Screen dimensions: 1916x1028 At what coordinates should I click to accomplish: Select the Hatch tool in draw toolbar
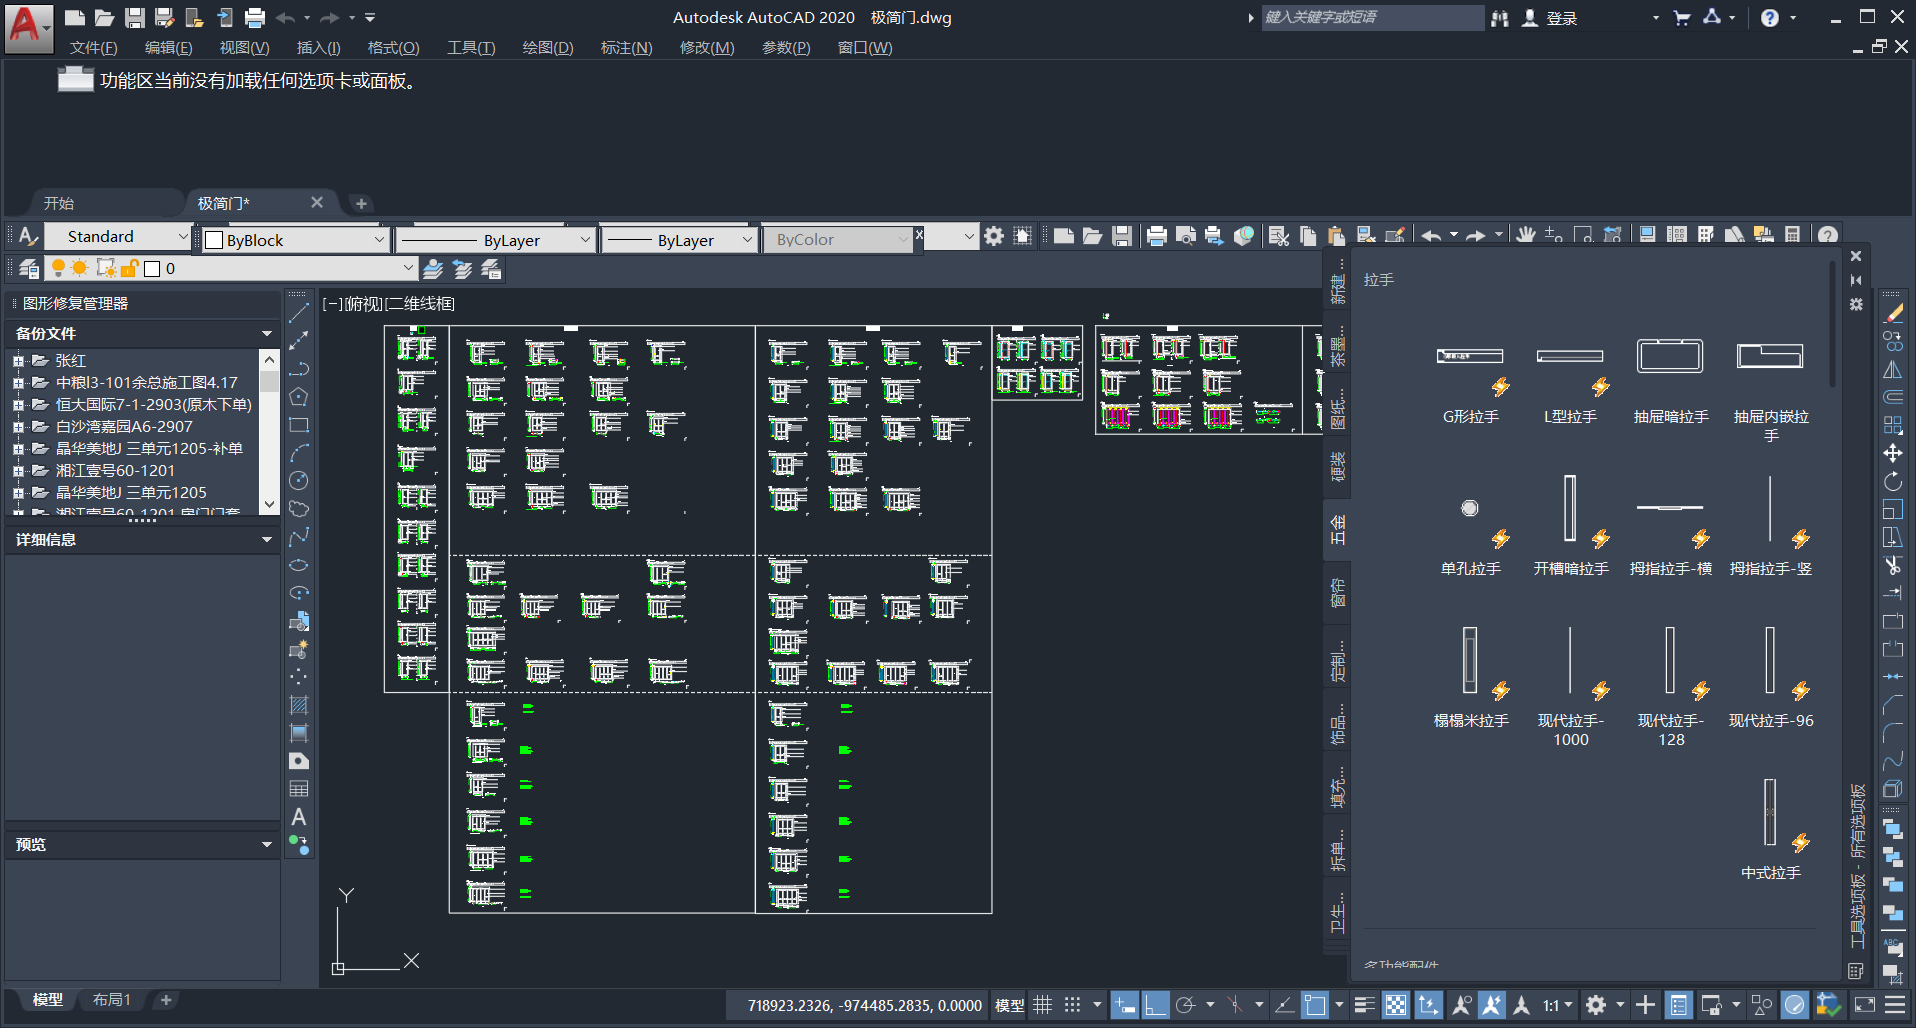click(x=298, y=705)
